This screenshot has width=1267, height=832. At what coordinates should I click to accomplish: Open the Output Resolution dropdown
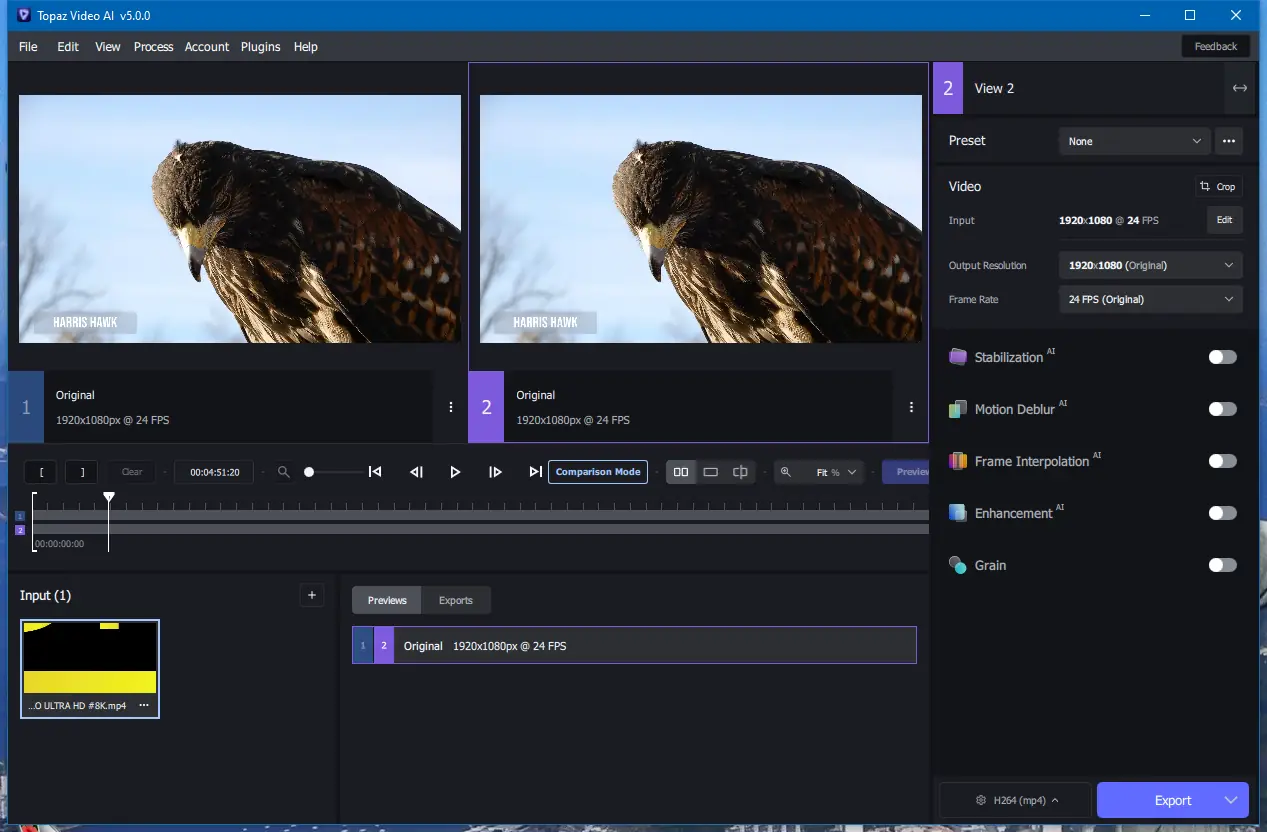click(1150, 266)
